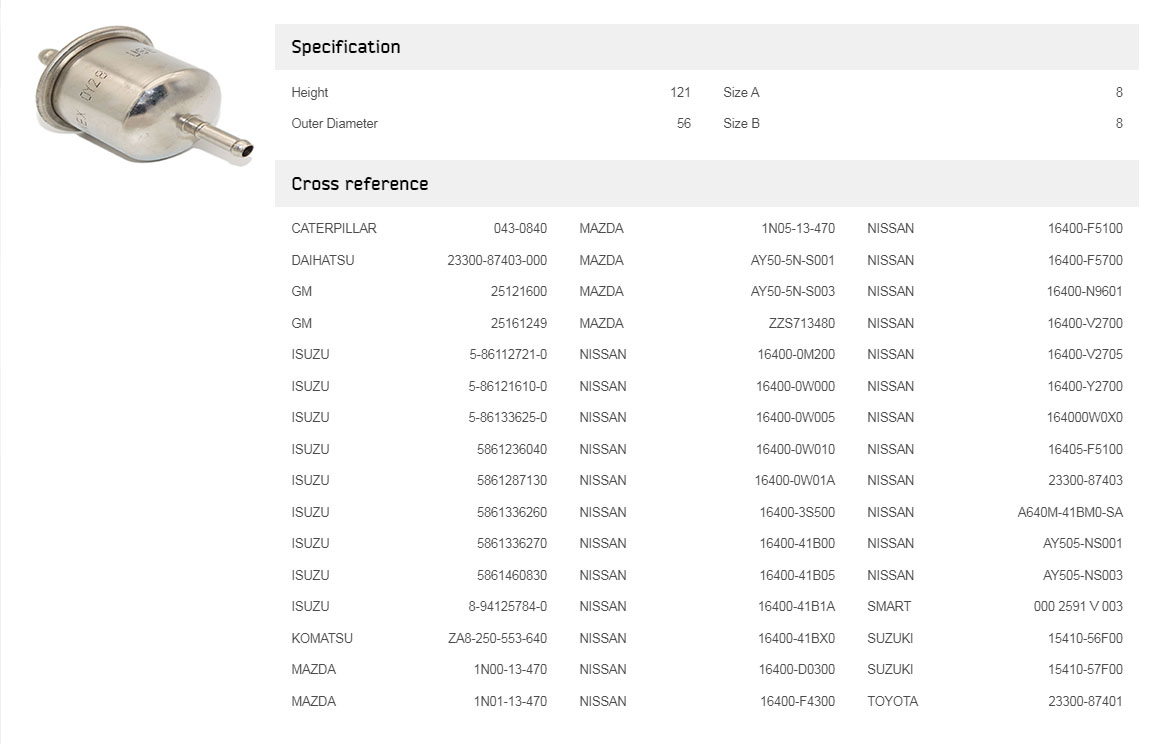Select Nissan part number 16400-0W01A
Image resolution: width=1173 pixels, height=744 pixels.
[794, 481]
